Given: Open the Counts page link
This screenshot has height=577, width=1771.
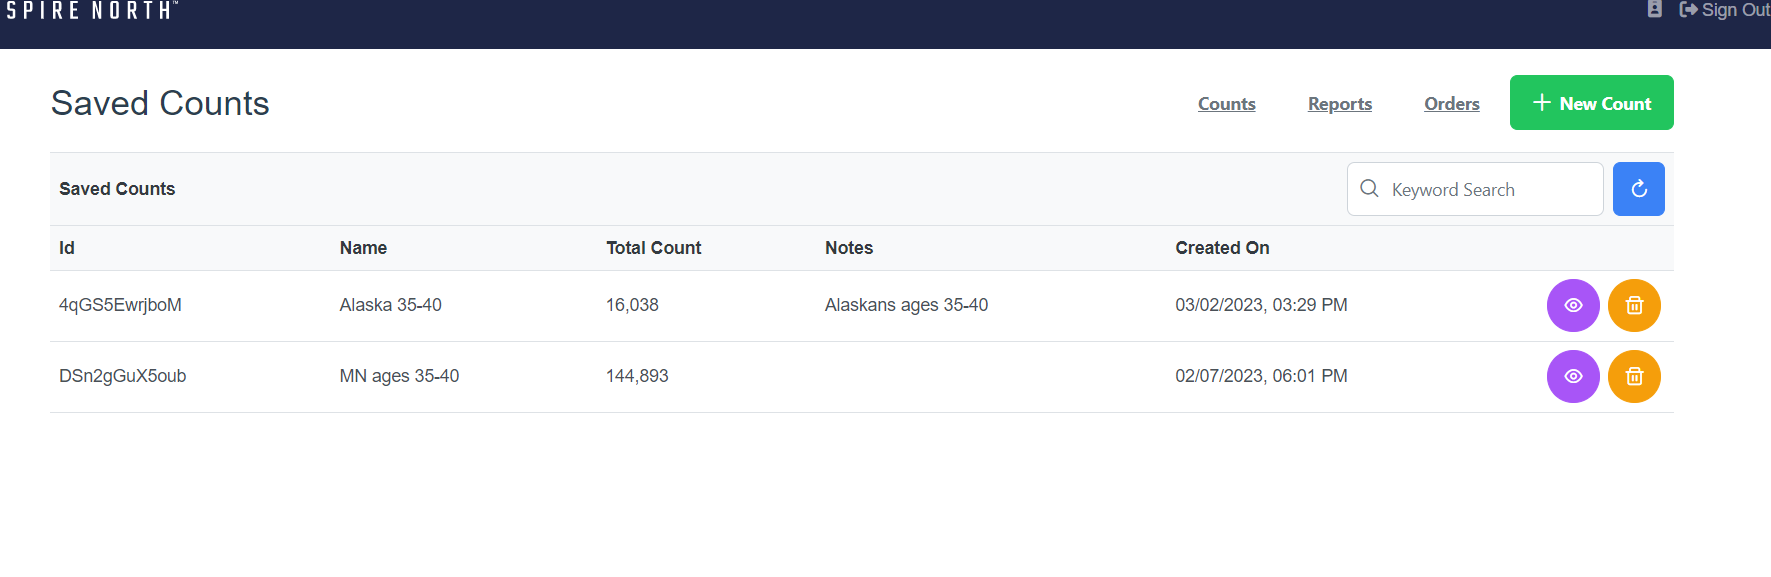Looking at the screenshot, I should point(1227,104).
